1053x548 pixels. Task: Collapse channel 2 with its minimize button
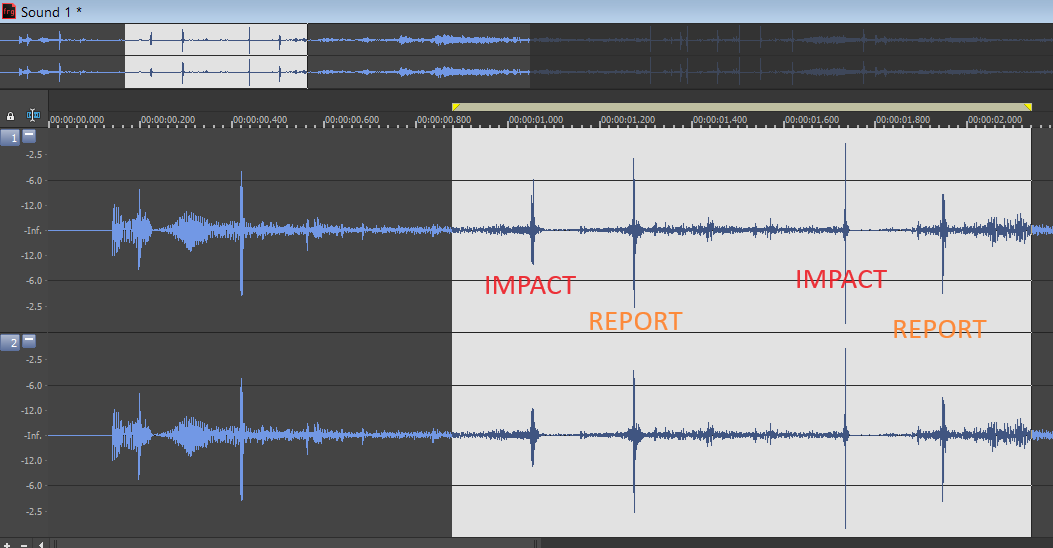(29, 340)
